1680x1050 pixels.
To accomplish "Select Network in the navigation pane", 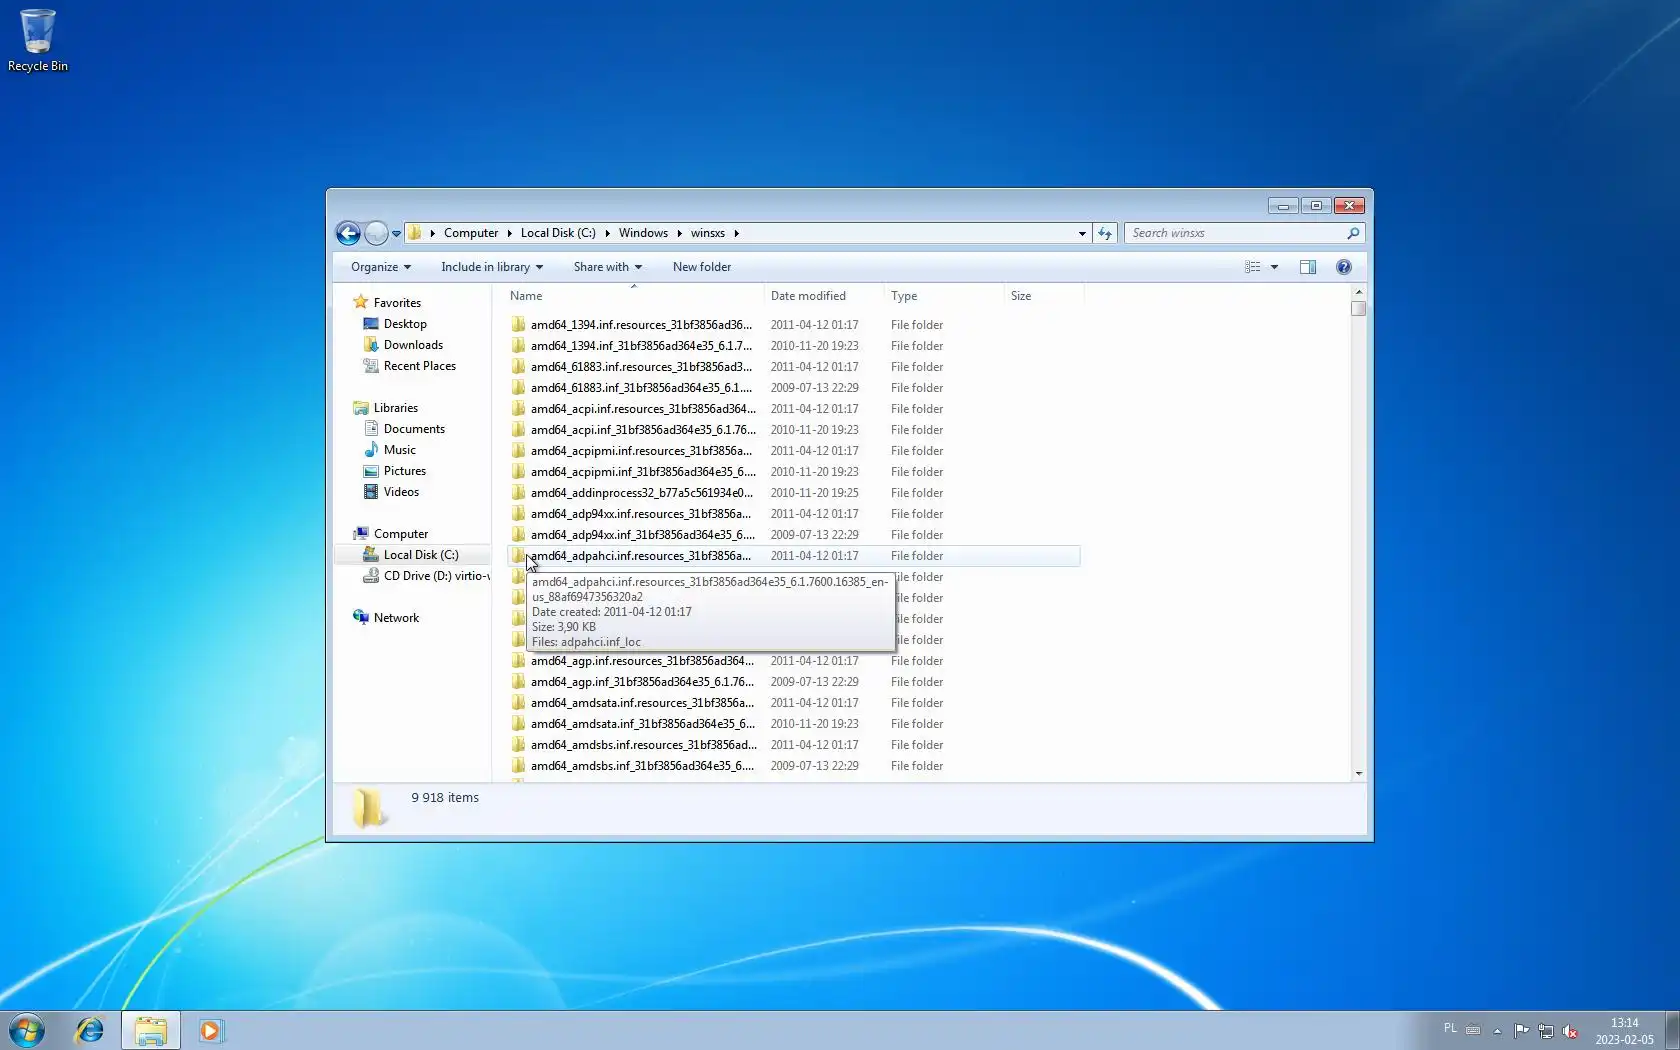I will pyautogui.click(x=396, y=618).
